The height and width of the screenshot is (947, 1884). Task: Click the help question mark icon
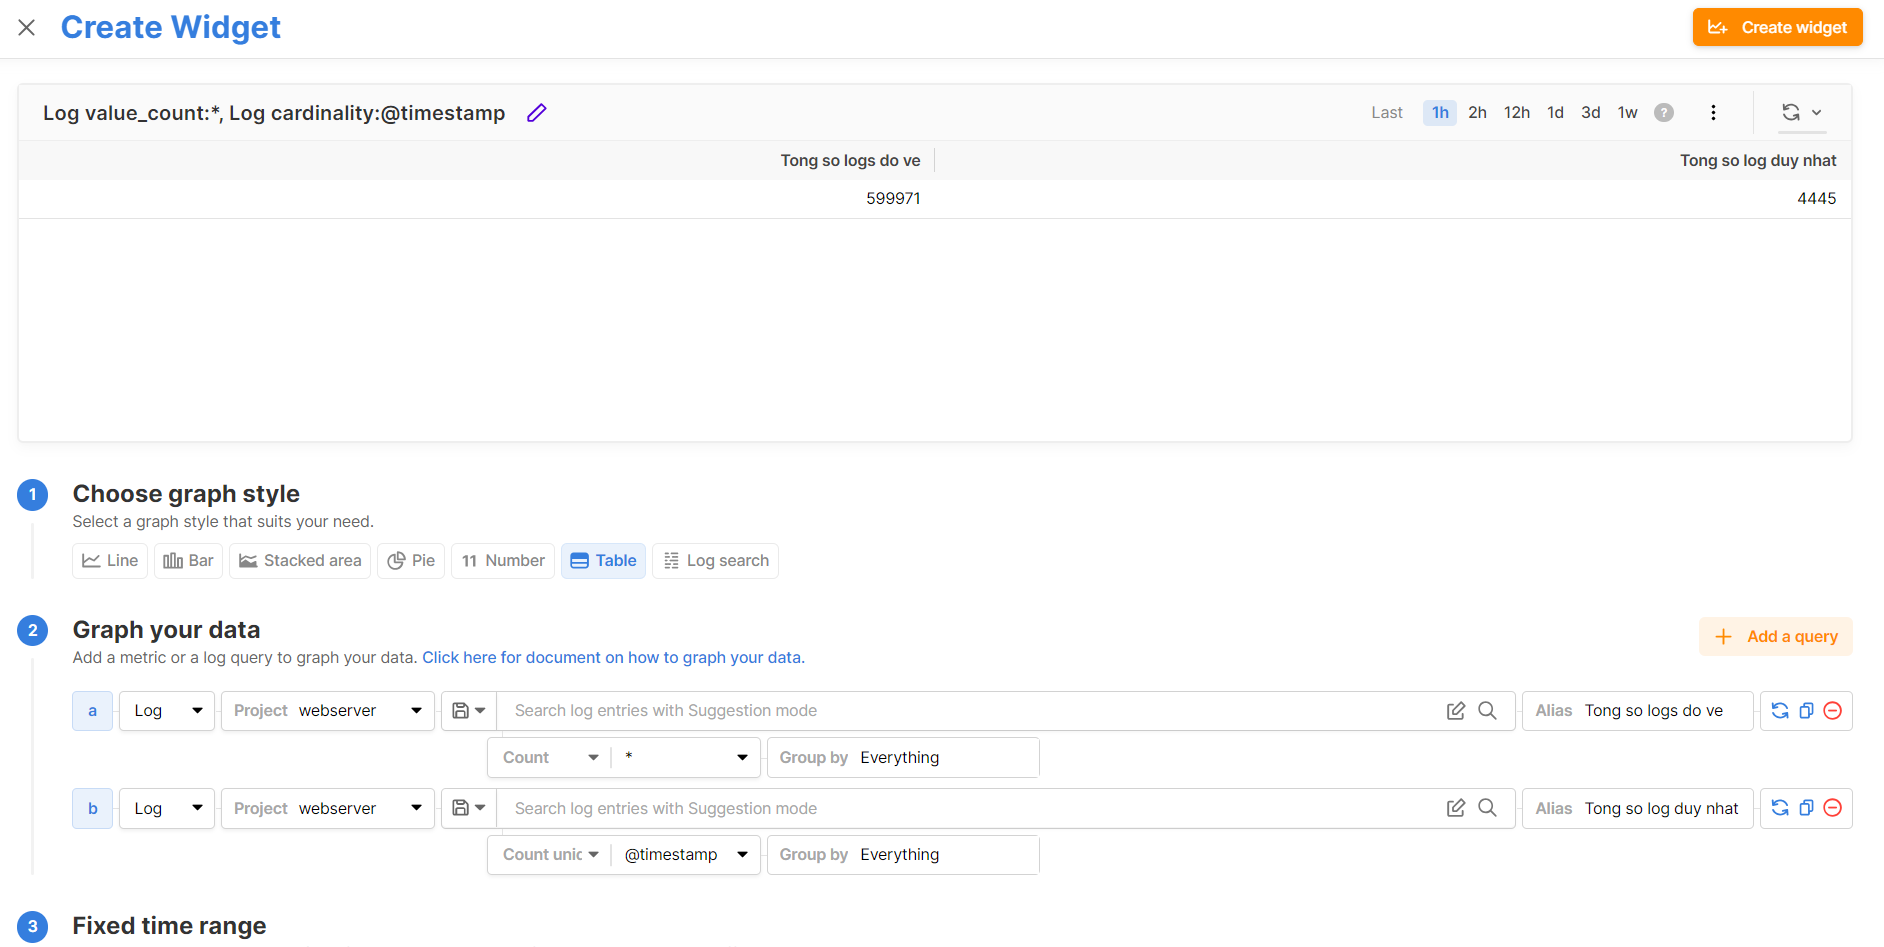pos(1664,113)
